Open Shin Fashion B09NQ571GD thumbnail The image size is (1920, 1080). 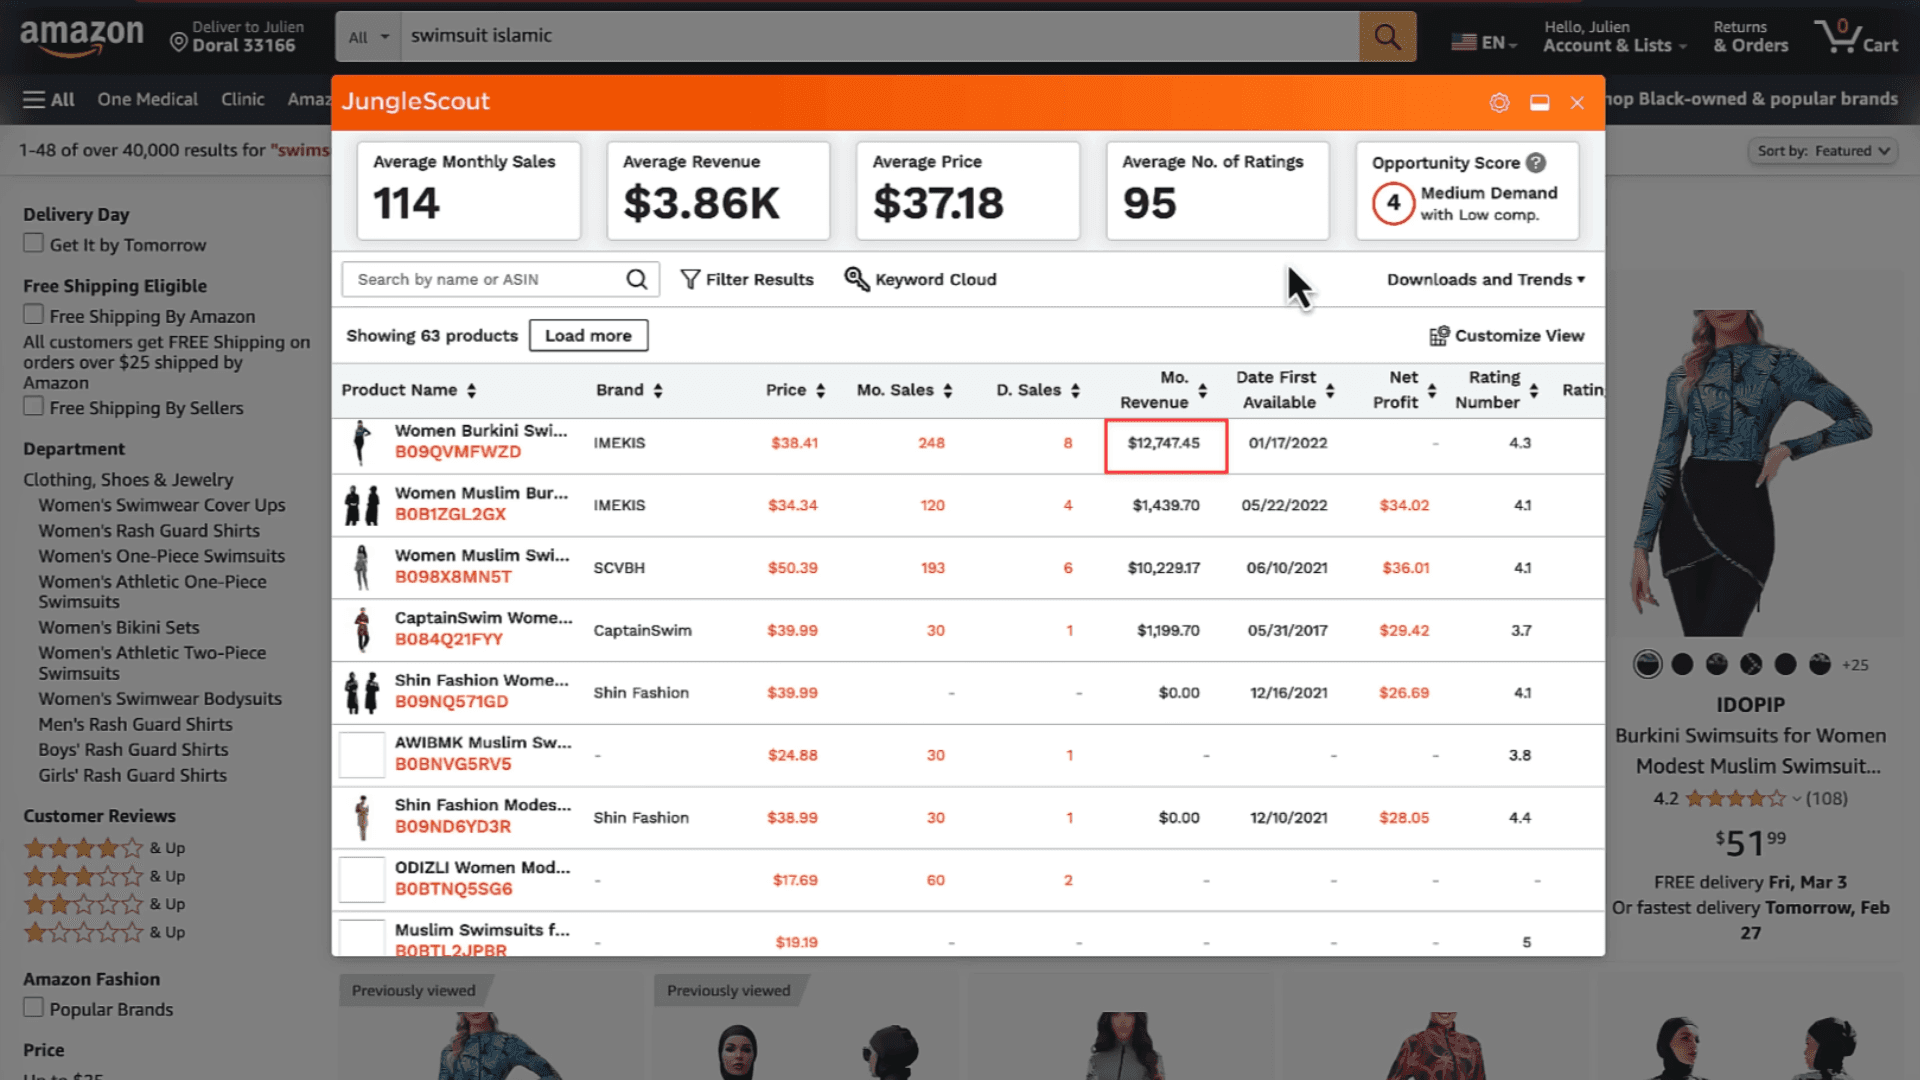click(362, 692)
